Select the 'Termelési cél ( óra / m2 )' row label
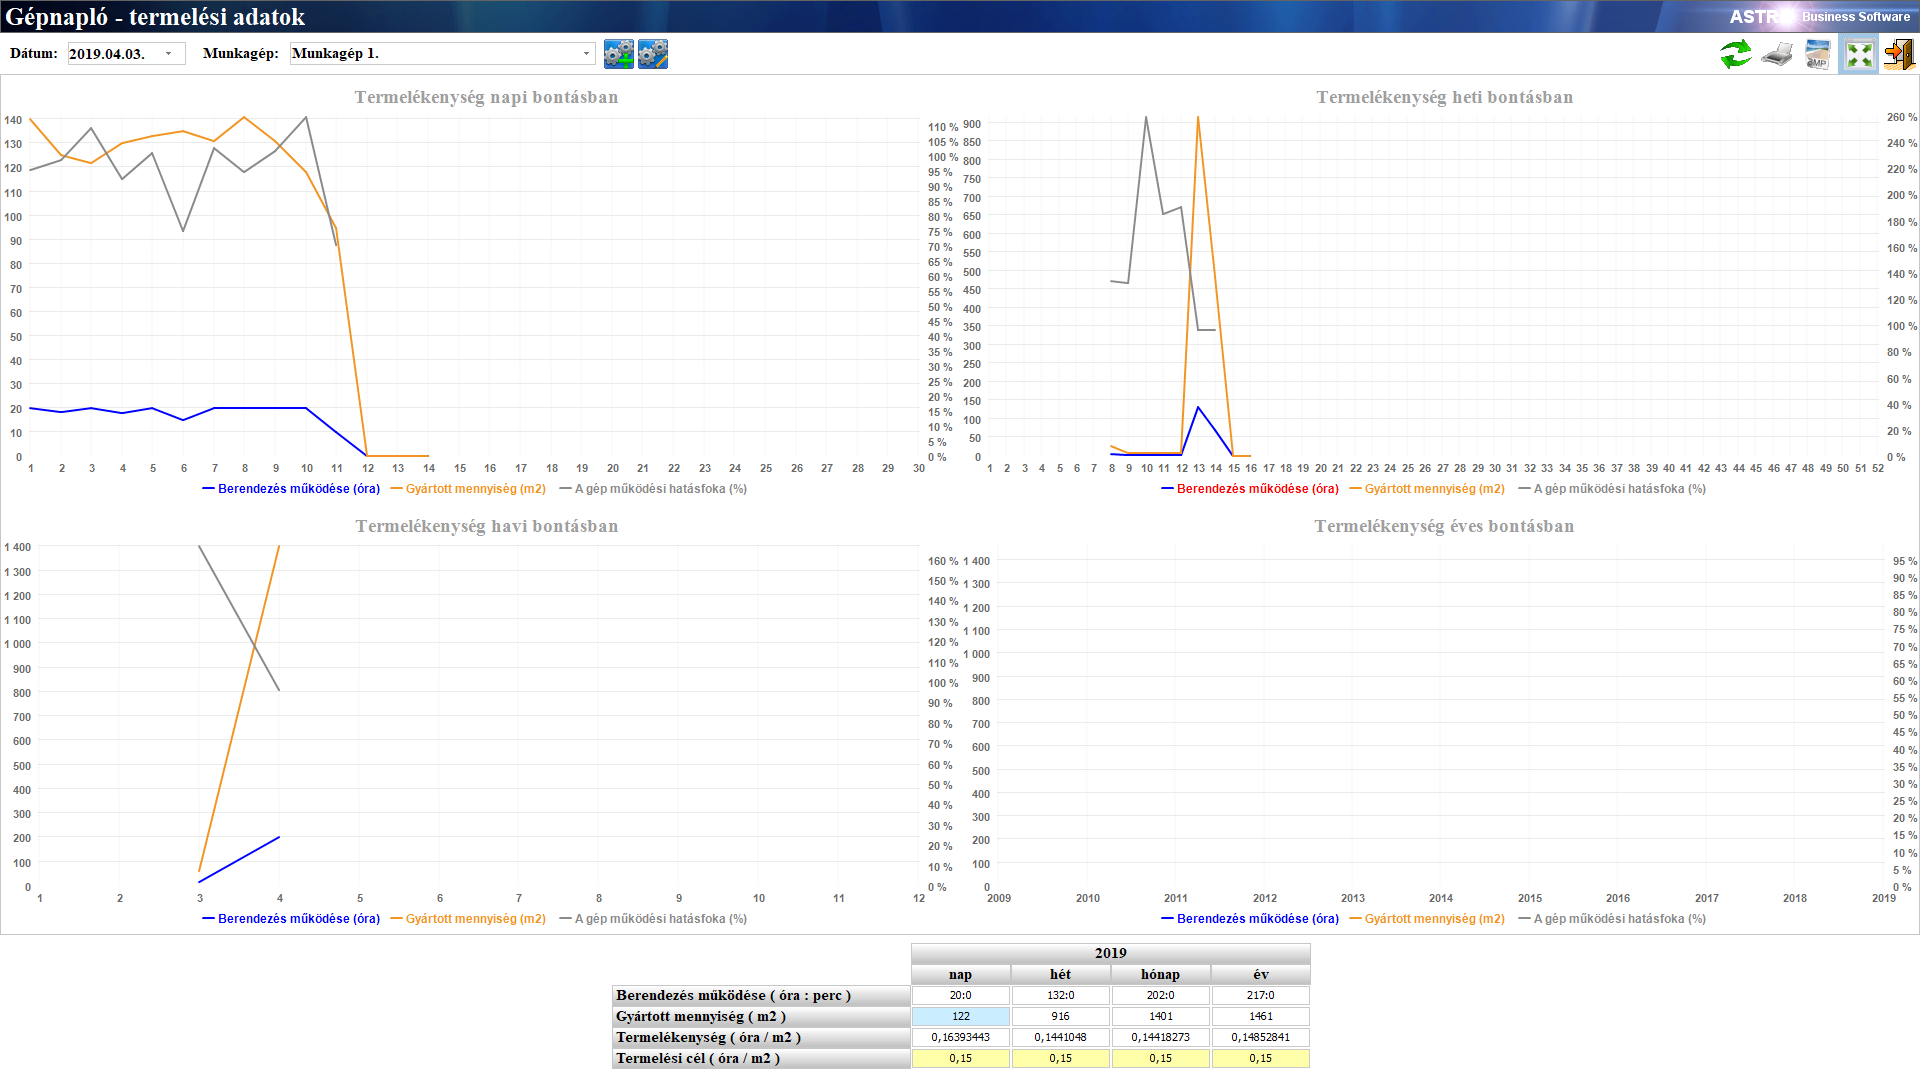1920x1080 pixels. (x=761, y=1058)
